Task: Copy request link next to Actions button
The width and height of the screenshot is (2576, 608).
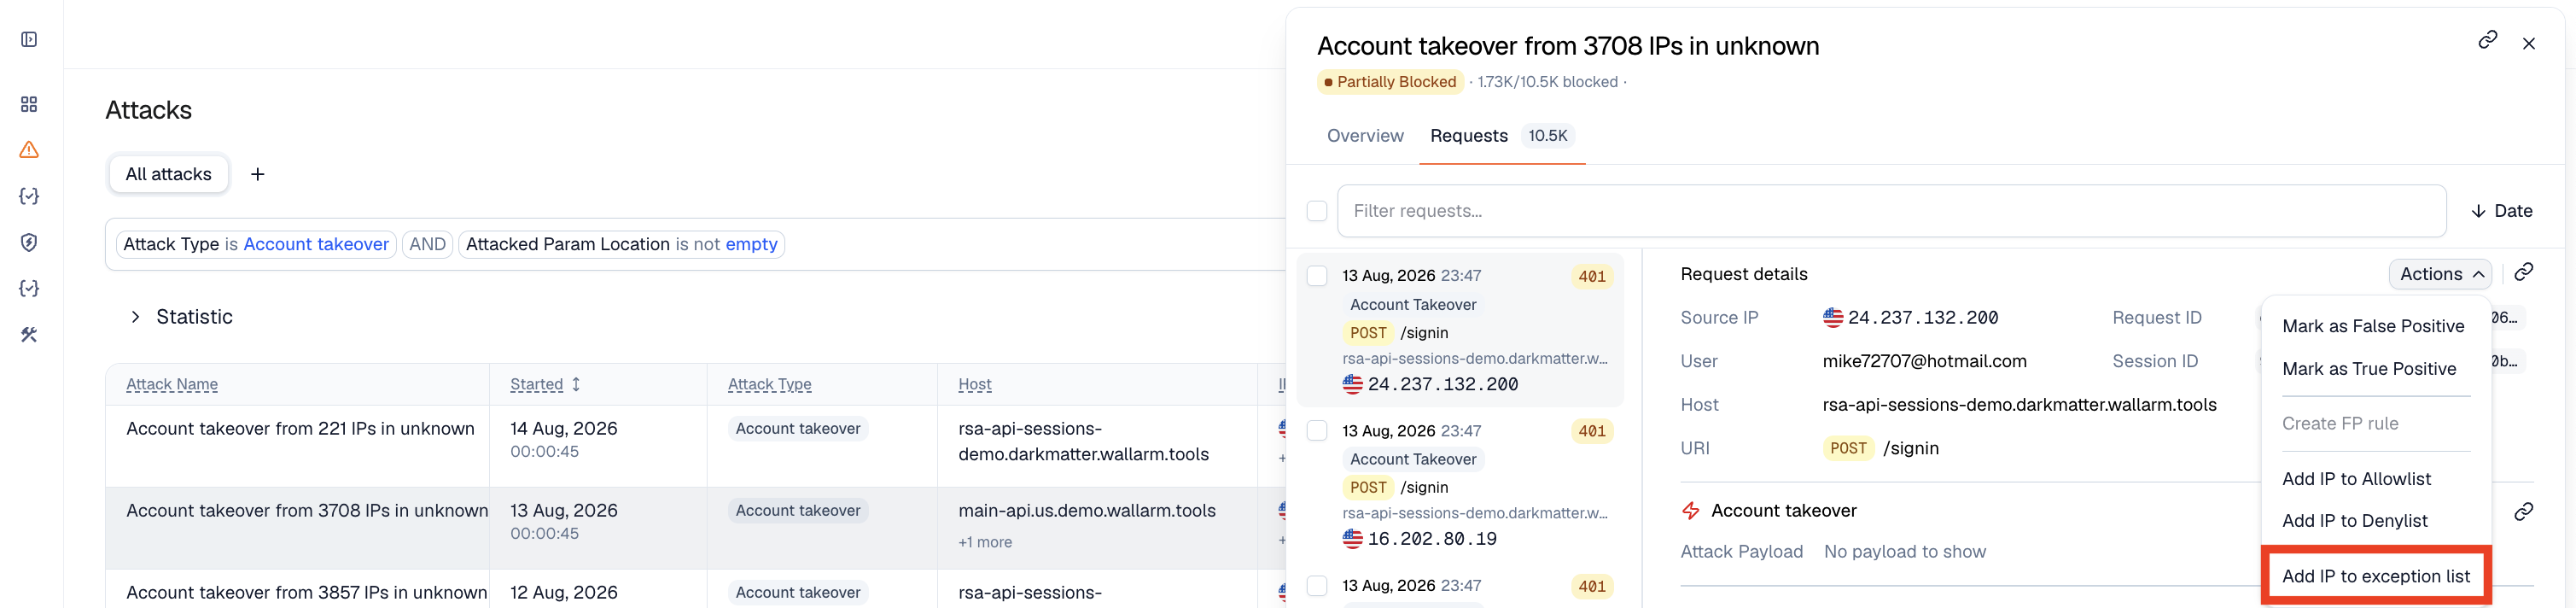Action: [x=2524, y=272]
